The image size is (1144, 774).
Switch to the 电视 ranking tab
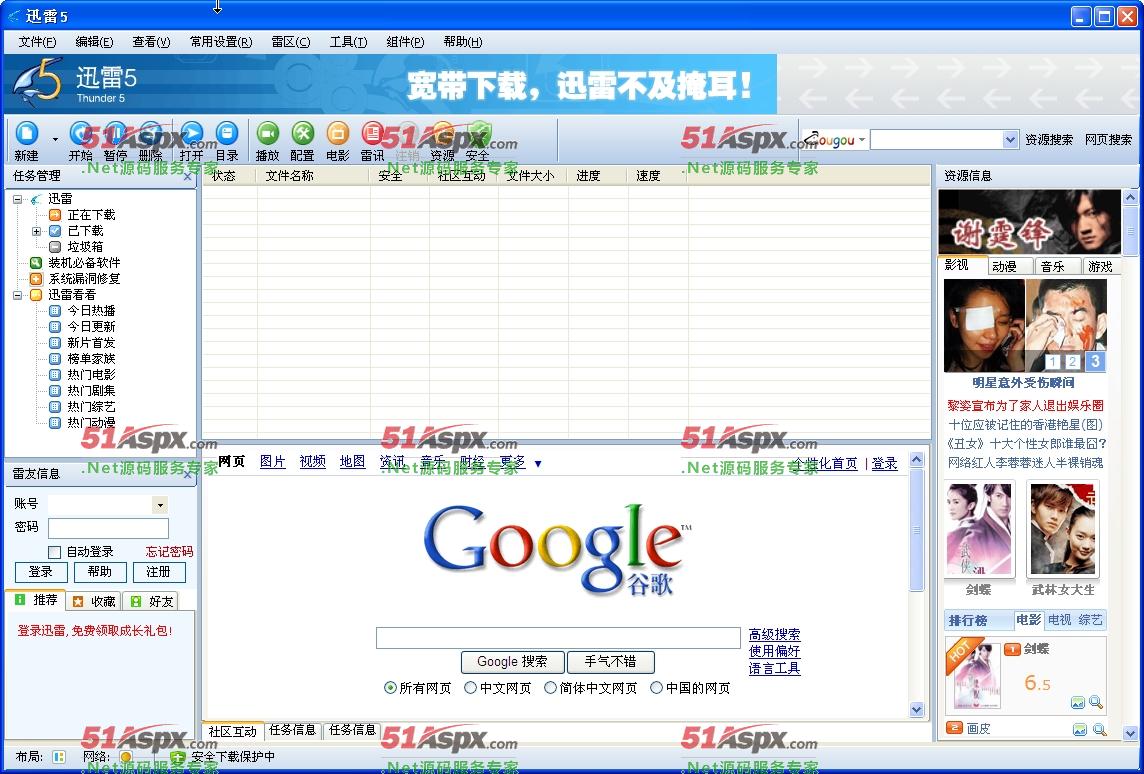[1059, 620]
